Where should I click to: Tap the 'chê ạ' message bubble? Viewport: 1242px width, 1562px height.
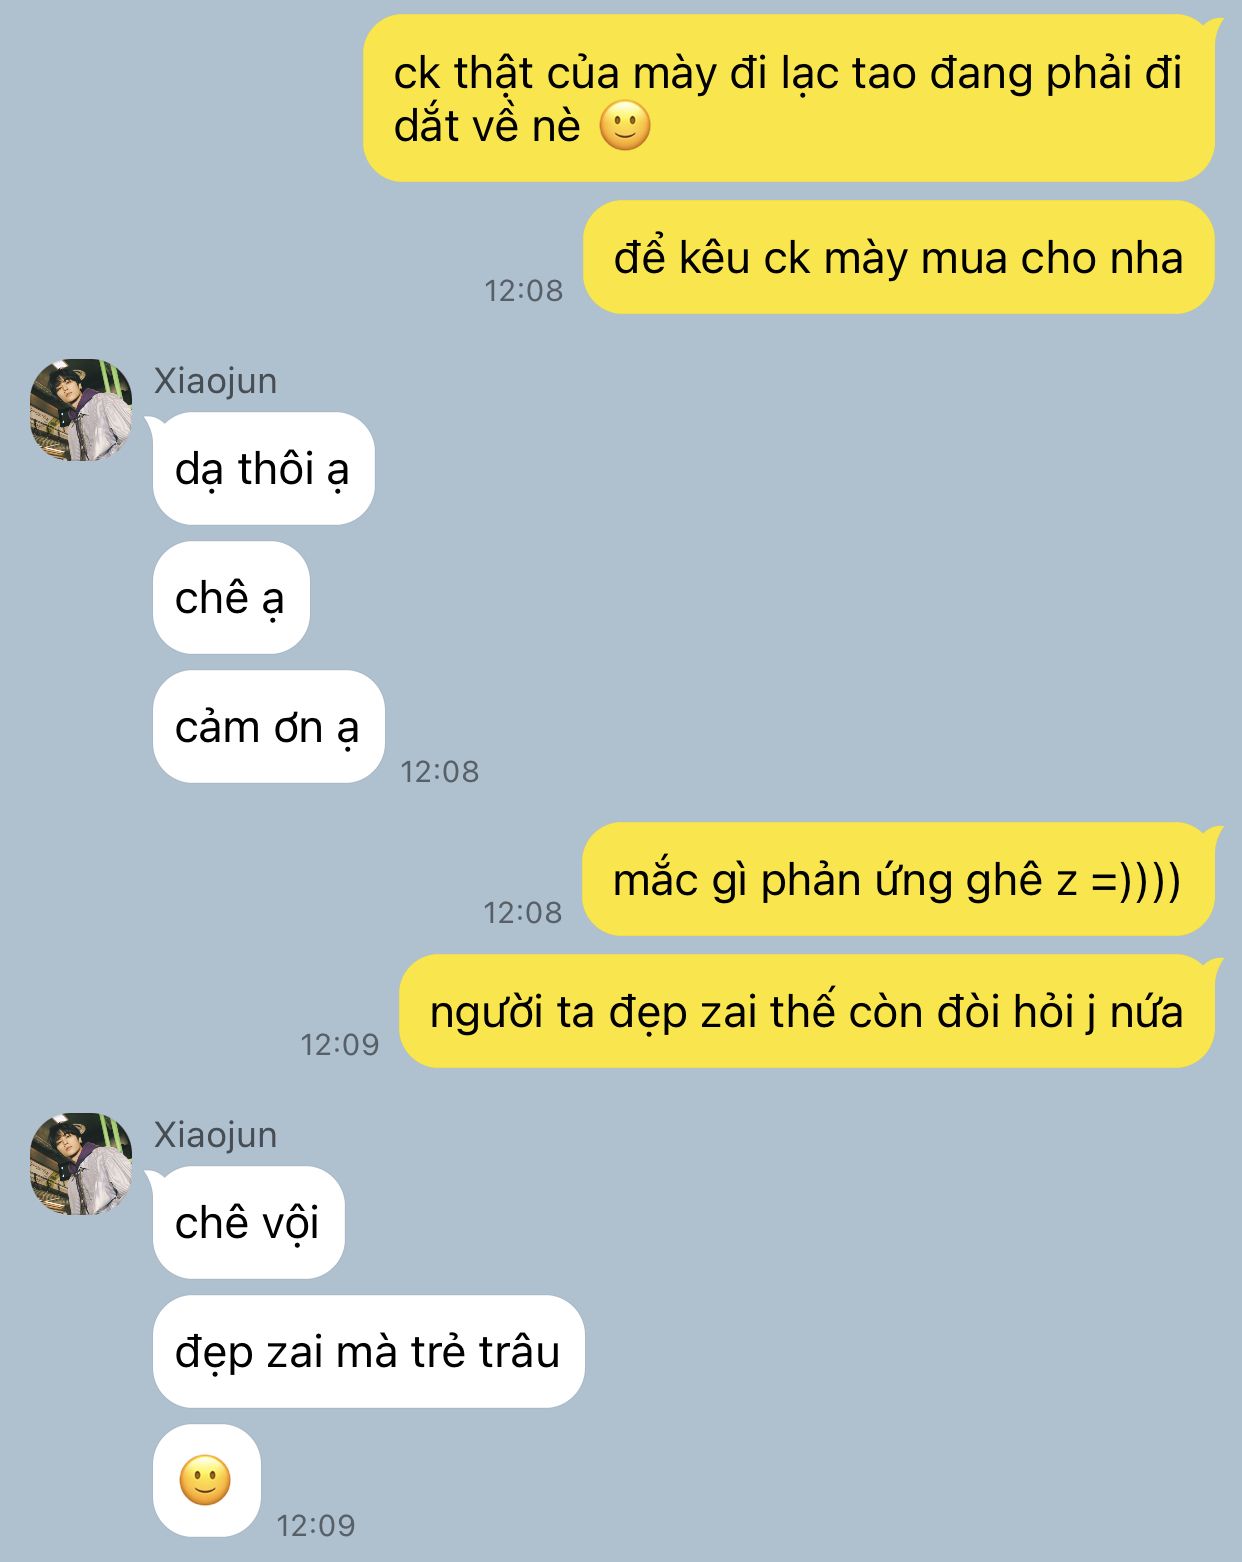[x=231, y=598]
